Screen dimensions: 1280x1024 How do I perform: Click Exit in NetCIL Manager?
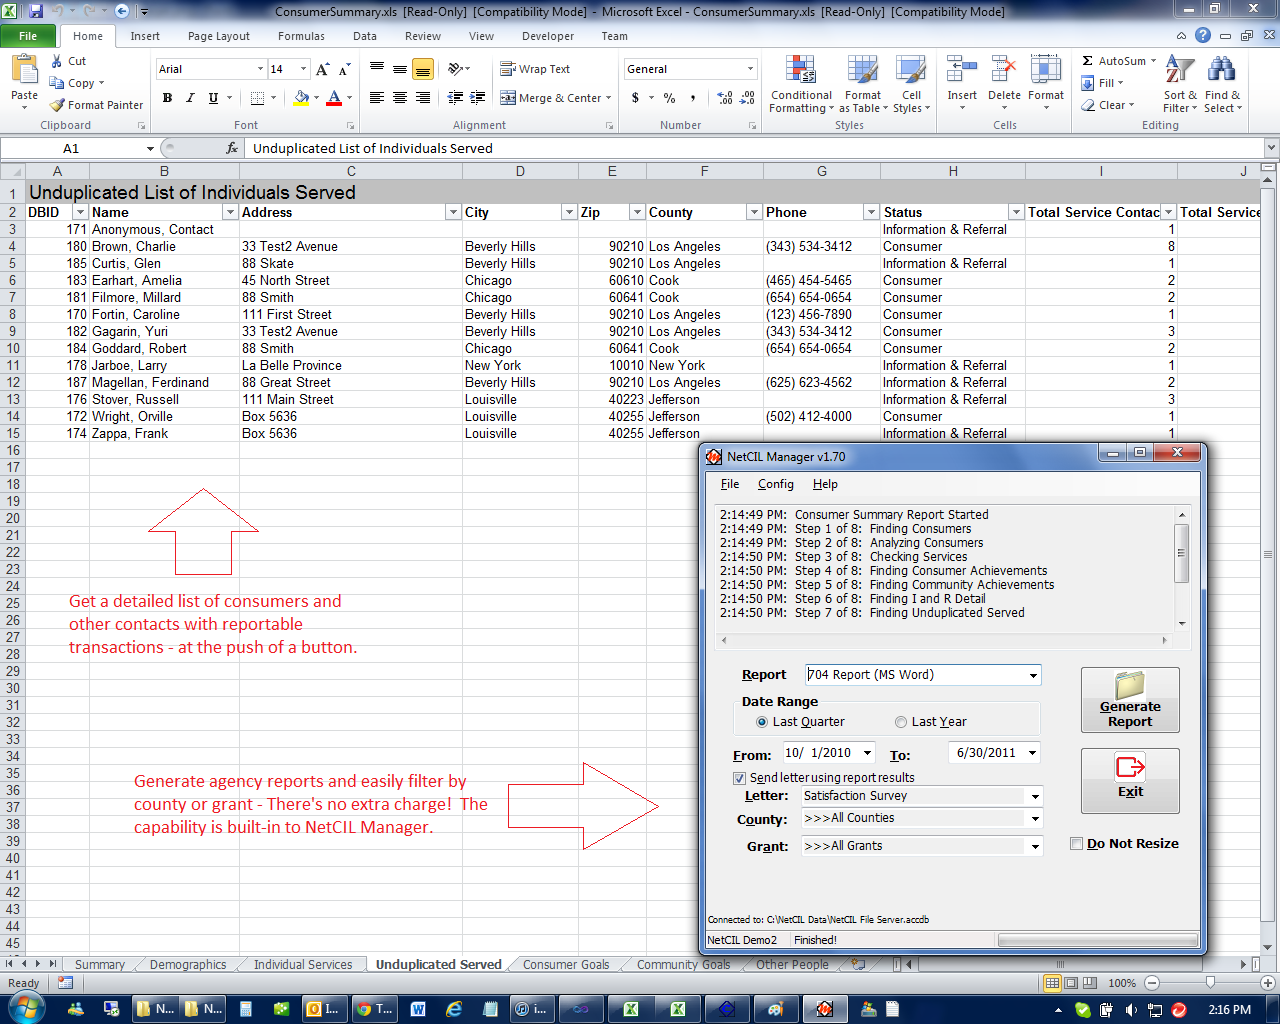pyautogui.click(x=1130, y=781)
